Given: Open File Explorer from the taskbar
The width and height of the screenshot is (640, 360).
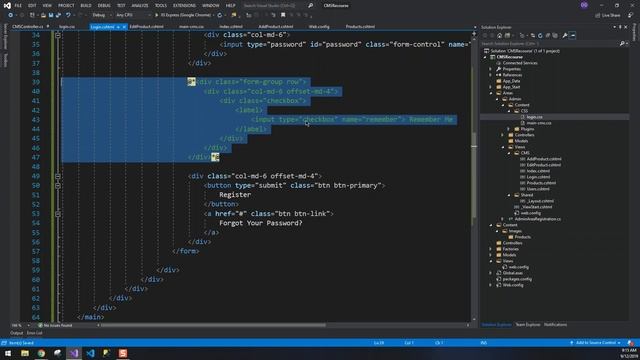Looking at the screenshot, I should tap(25, 353).
